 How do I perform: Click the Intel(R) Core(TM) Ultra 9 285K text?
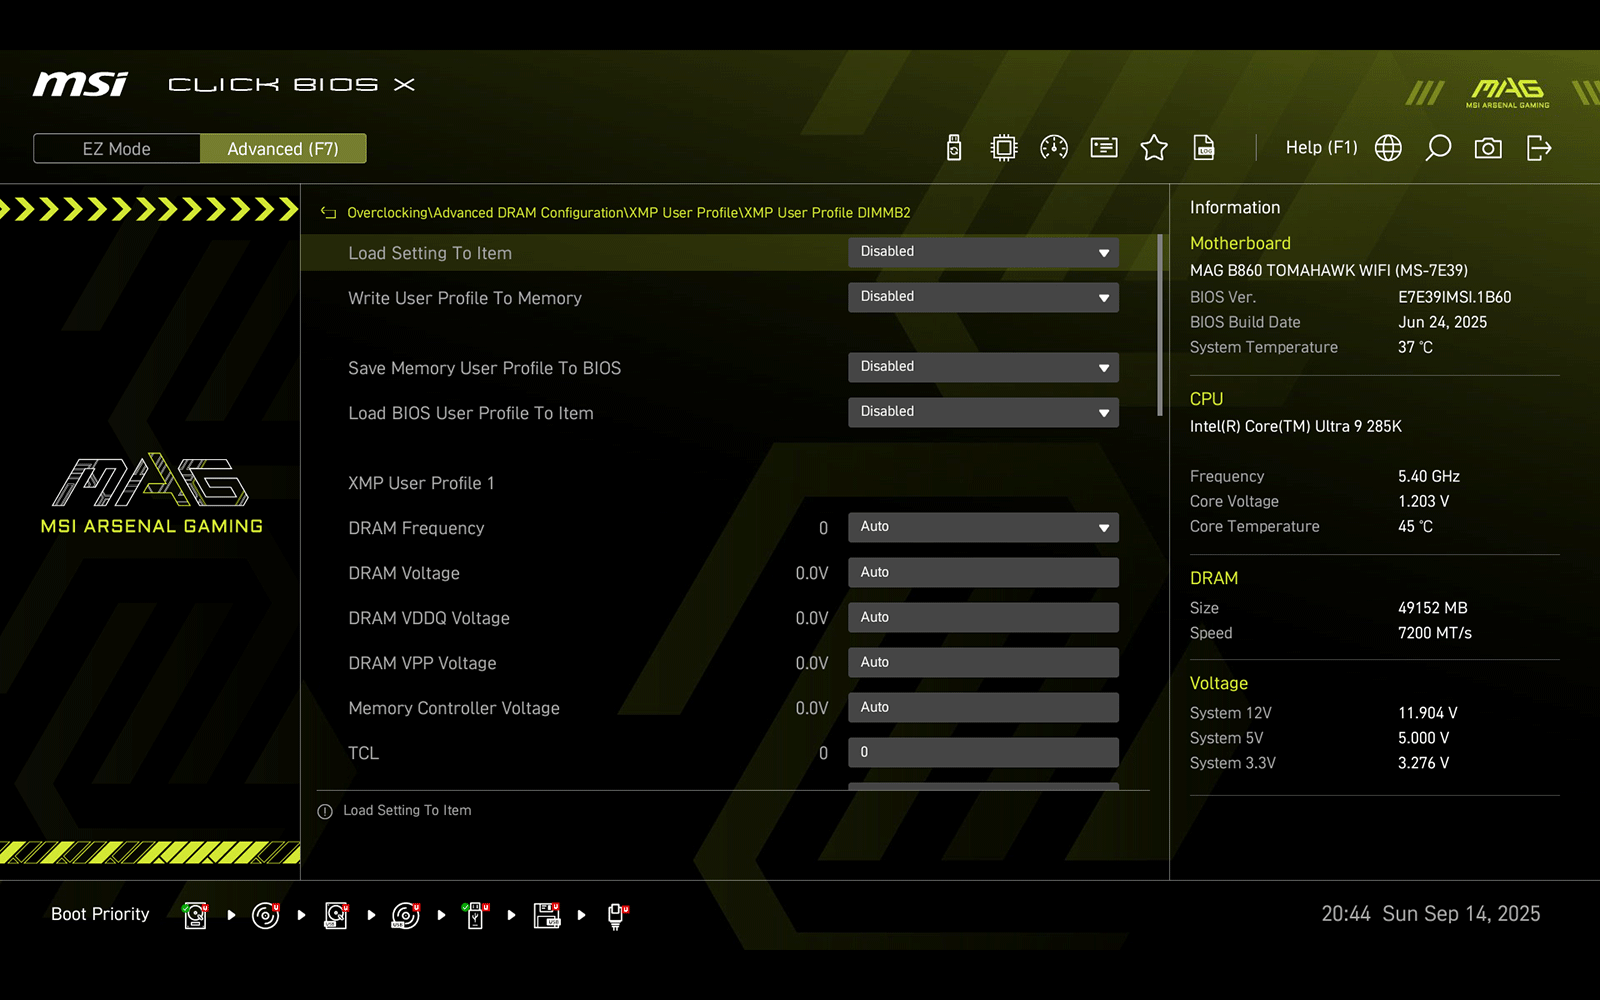pos(1296,427)
